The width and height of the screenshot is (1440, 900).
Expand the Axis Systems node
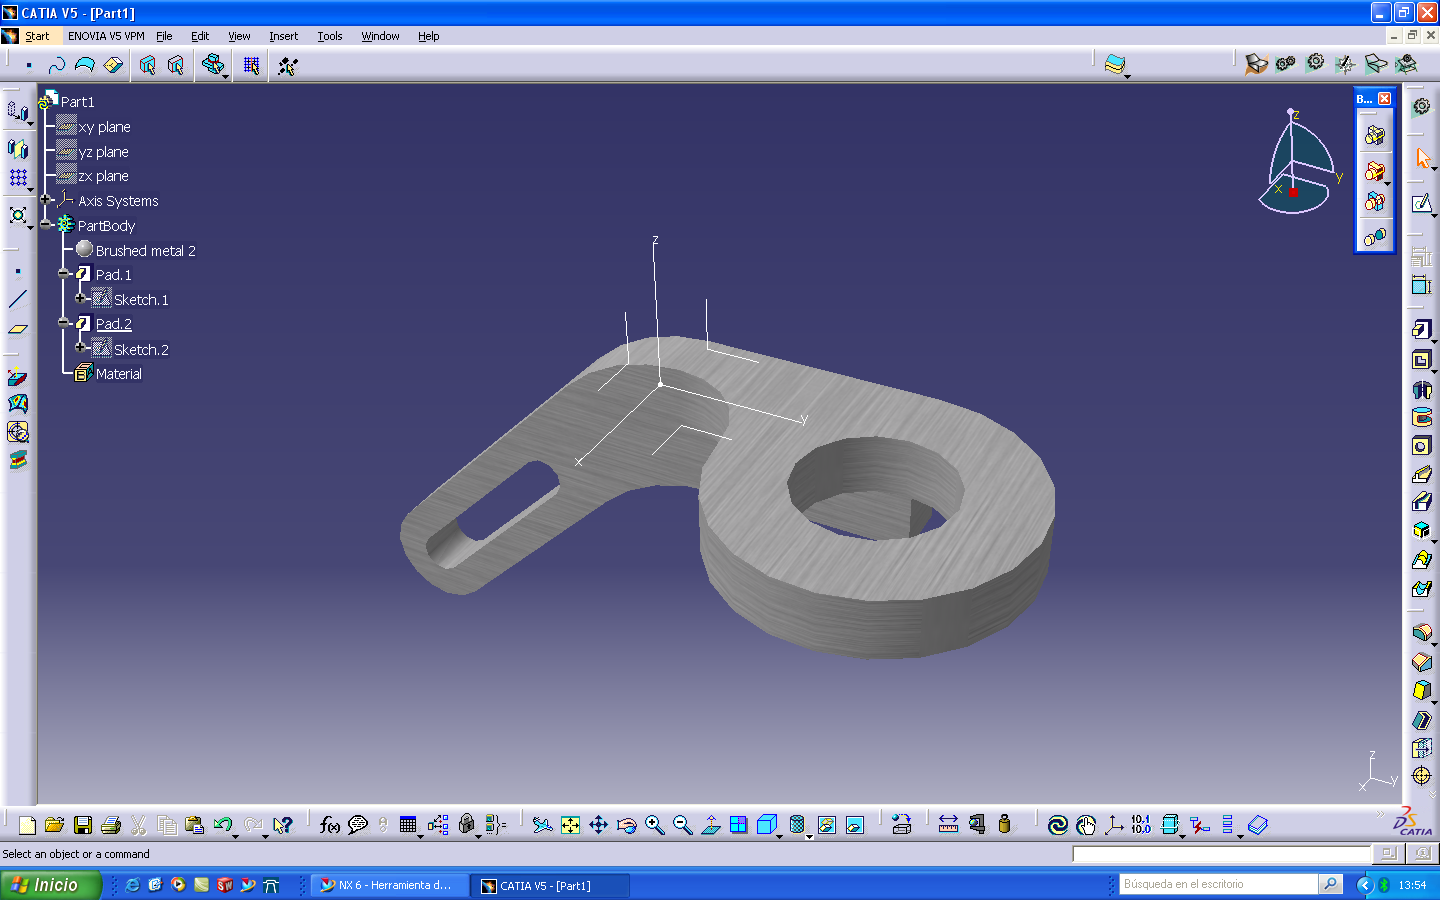point(46,199)
